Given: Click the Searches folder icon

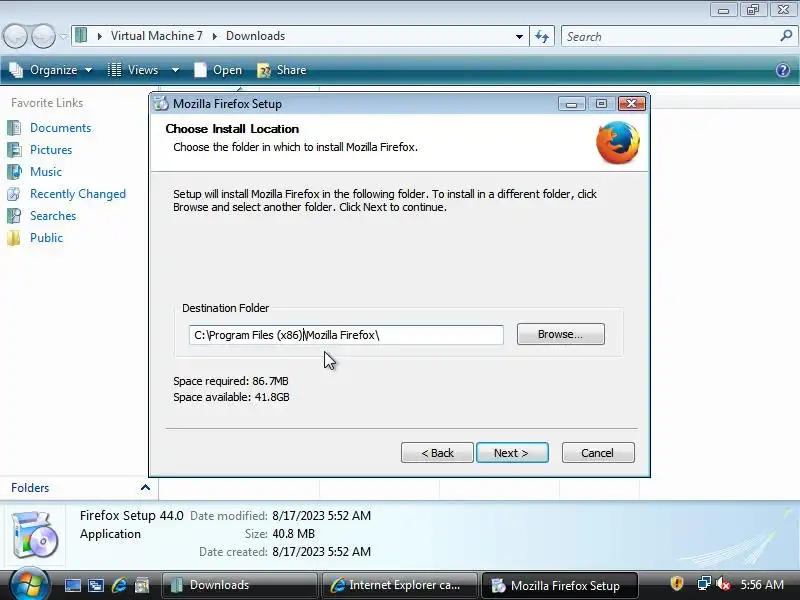Looking at the screenshot, I should tap(14, 216).
